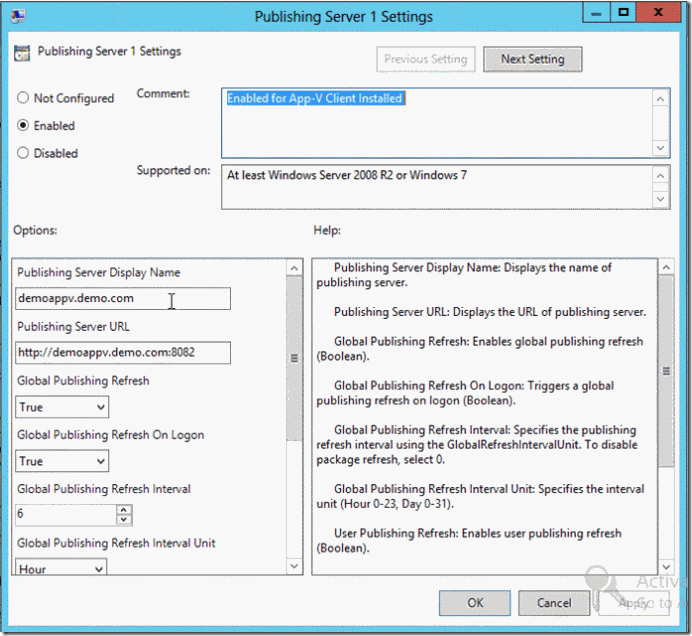This screenshot has height=636, width=692.
Task: Go to Next Setting
Action: click(533, 59)
